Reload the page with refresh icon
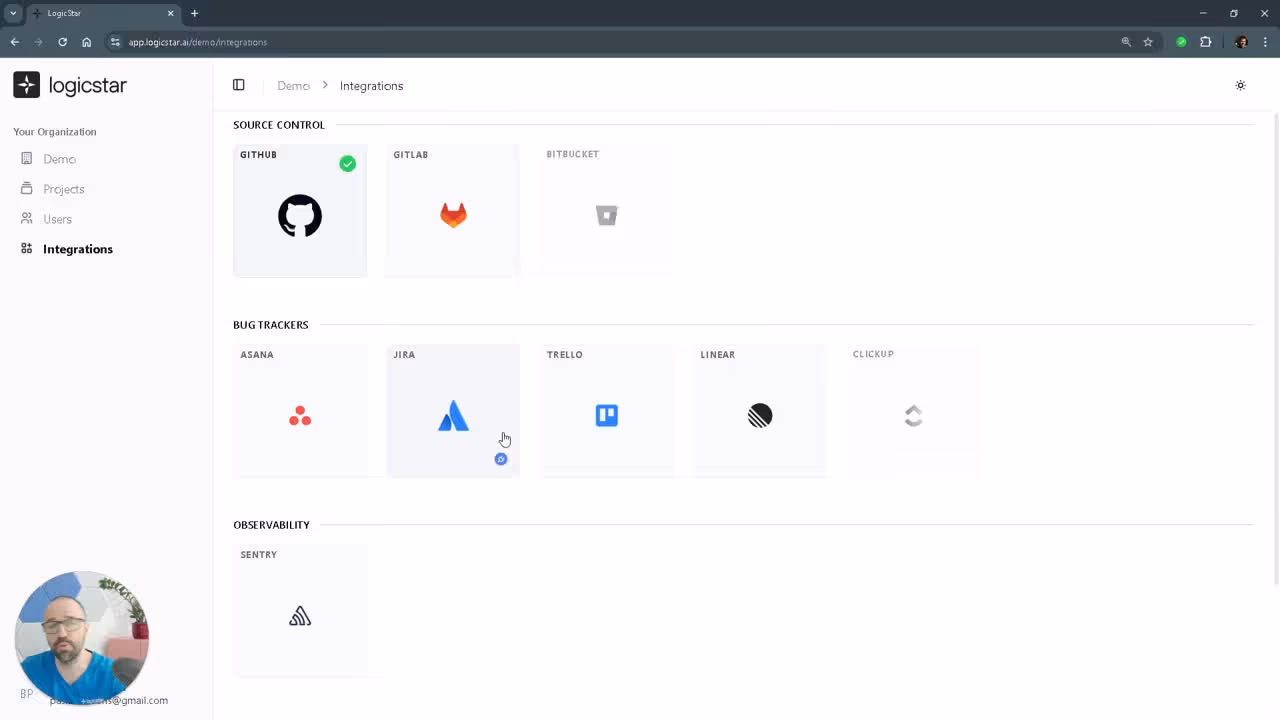The width and height of the screenshot is (1280, 720). [62, 42]
